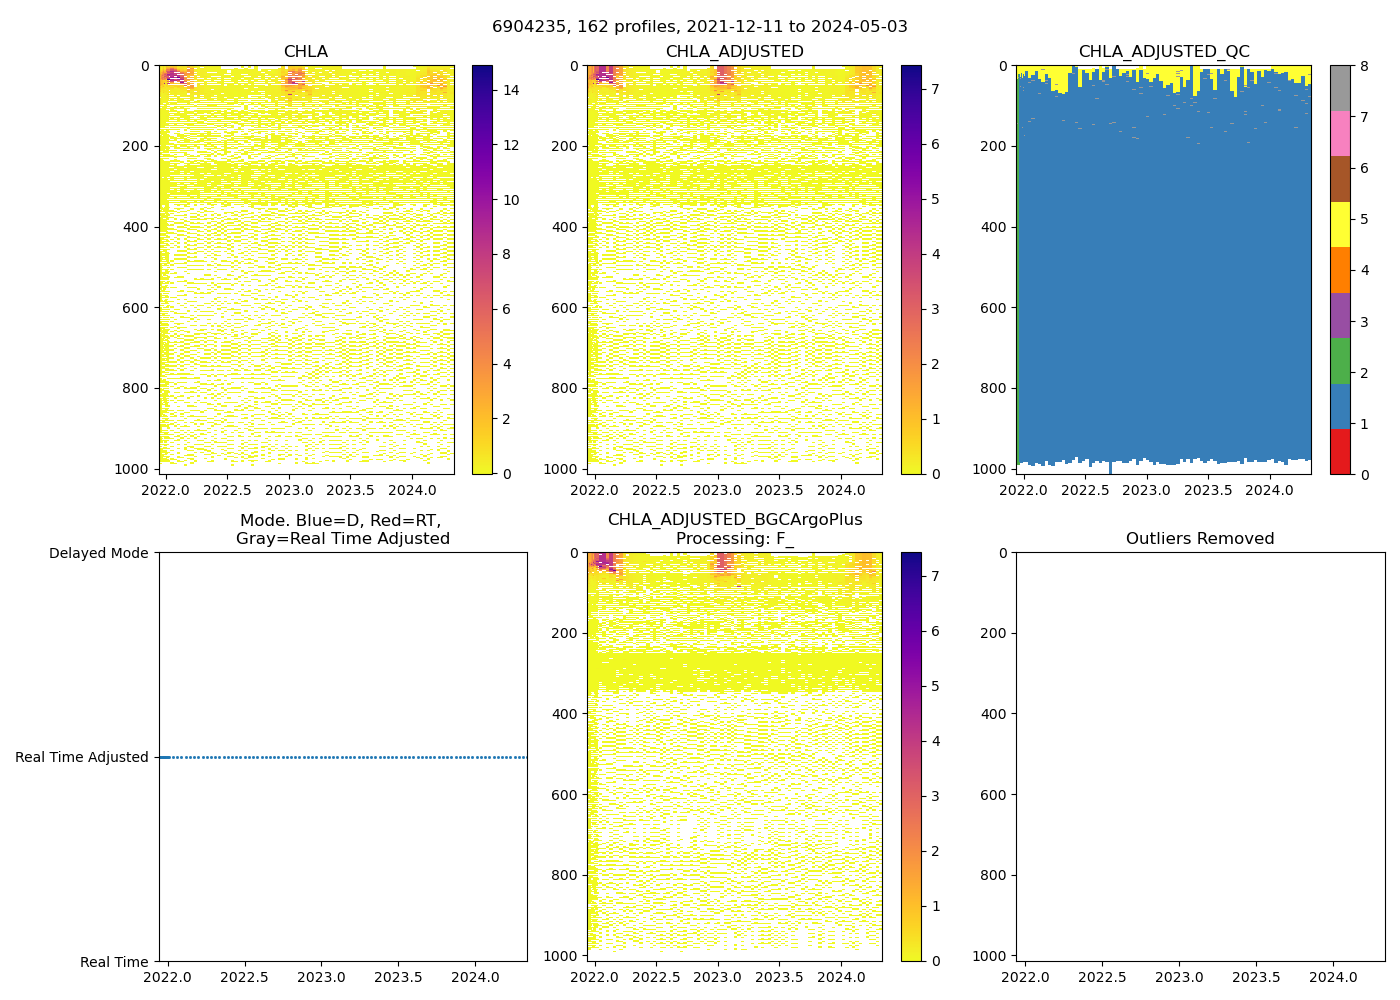Screen dimensions: 1400x1000
Task: Pick the gray swatch atop the QC colorbar
Action: [x=1340, y=88]
